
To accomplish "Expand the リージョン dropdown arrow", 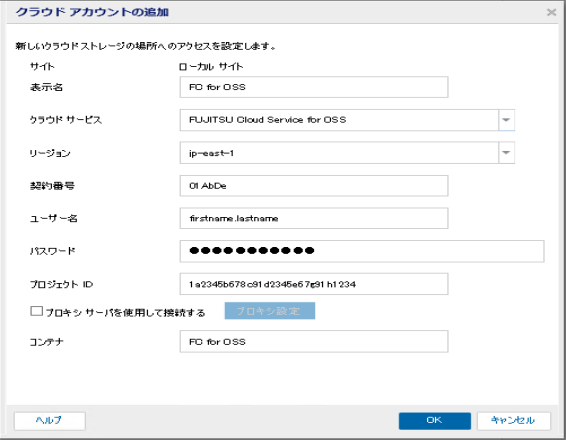I will pyautogui.click(x=506, y=153).
